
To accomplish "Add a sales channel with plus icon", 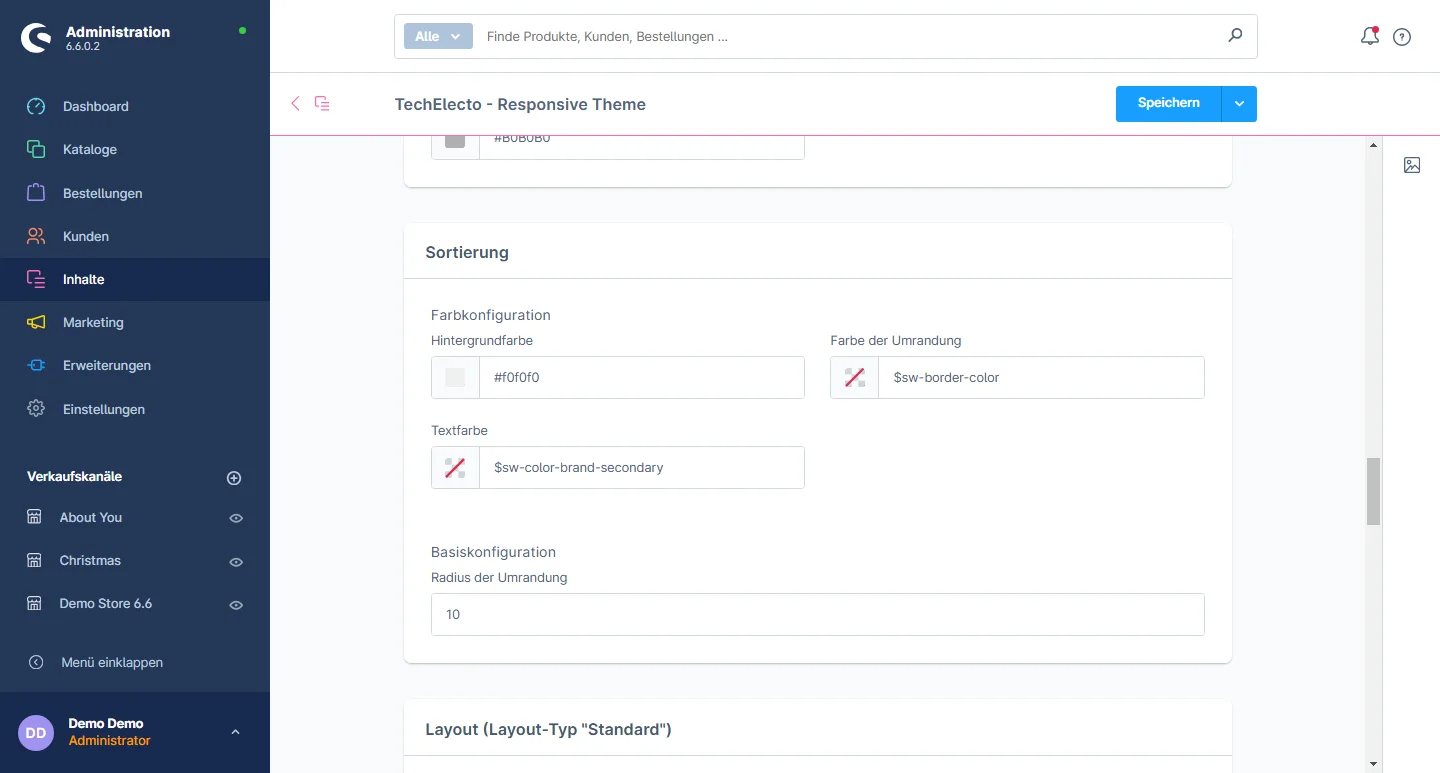I will pyautogui.click(x=234, y=478).
